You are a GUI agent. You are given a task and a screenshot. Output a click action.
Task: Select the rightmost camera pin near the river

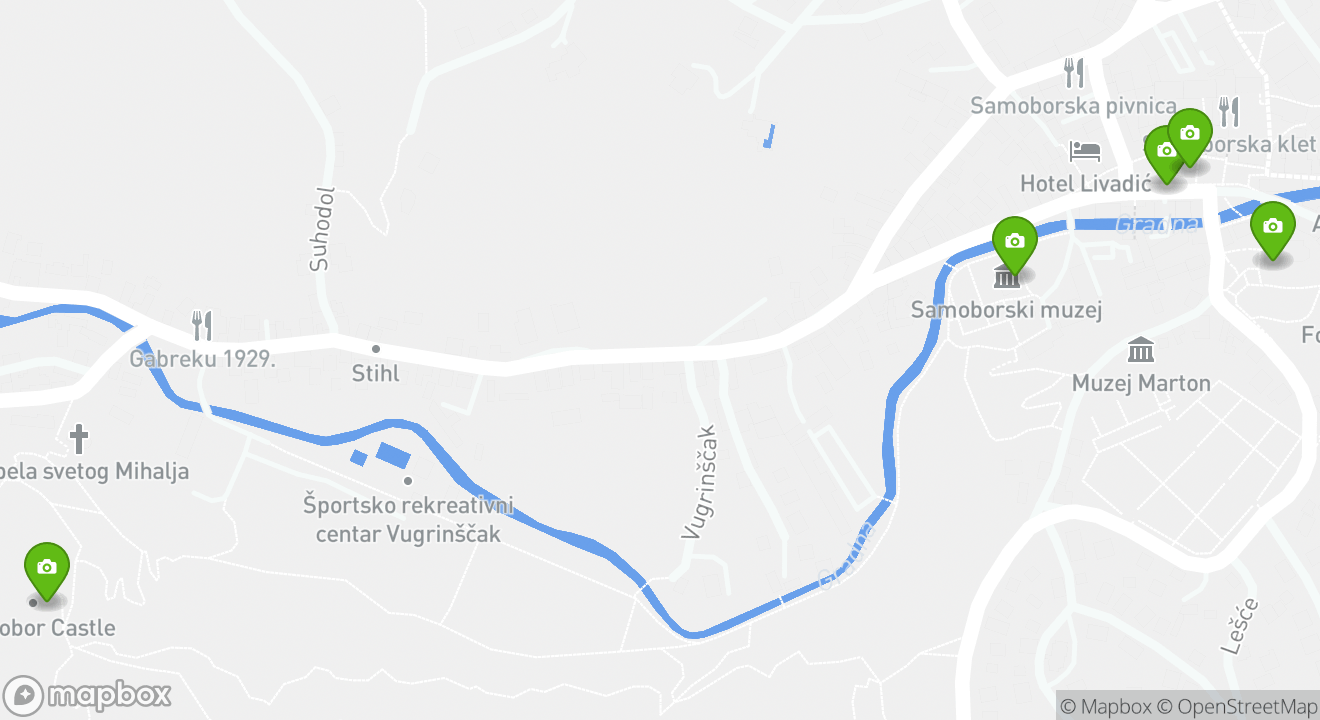pos(1272,229)
